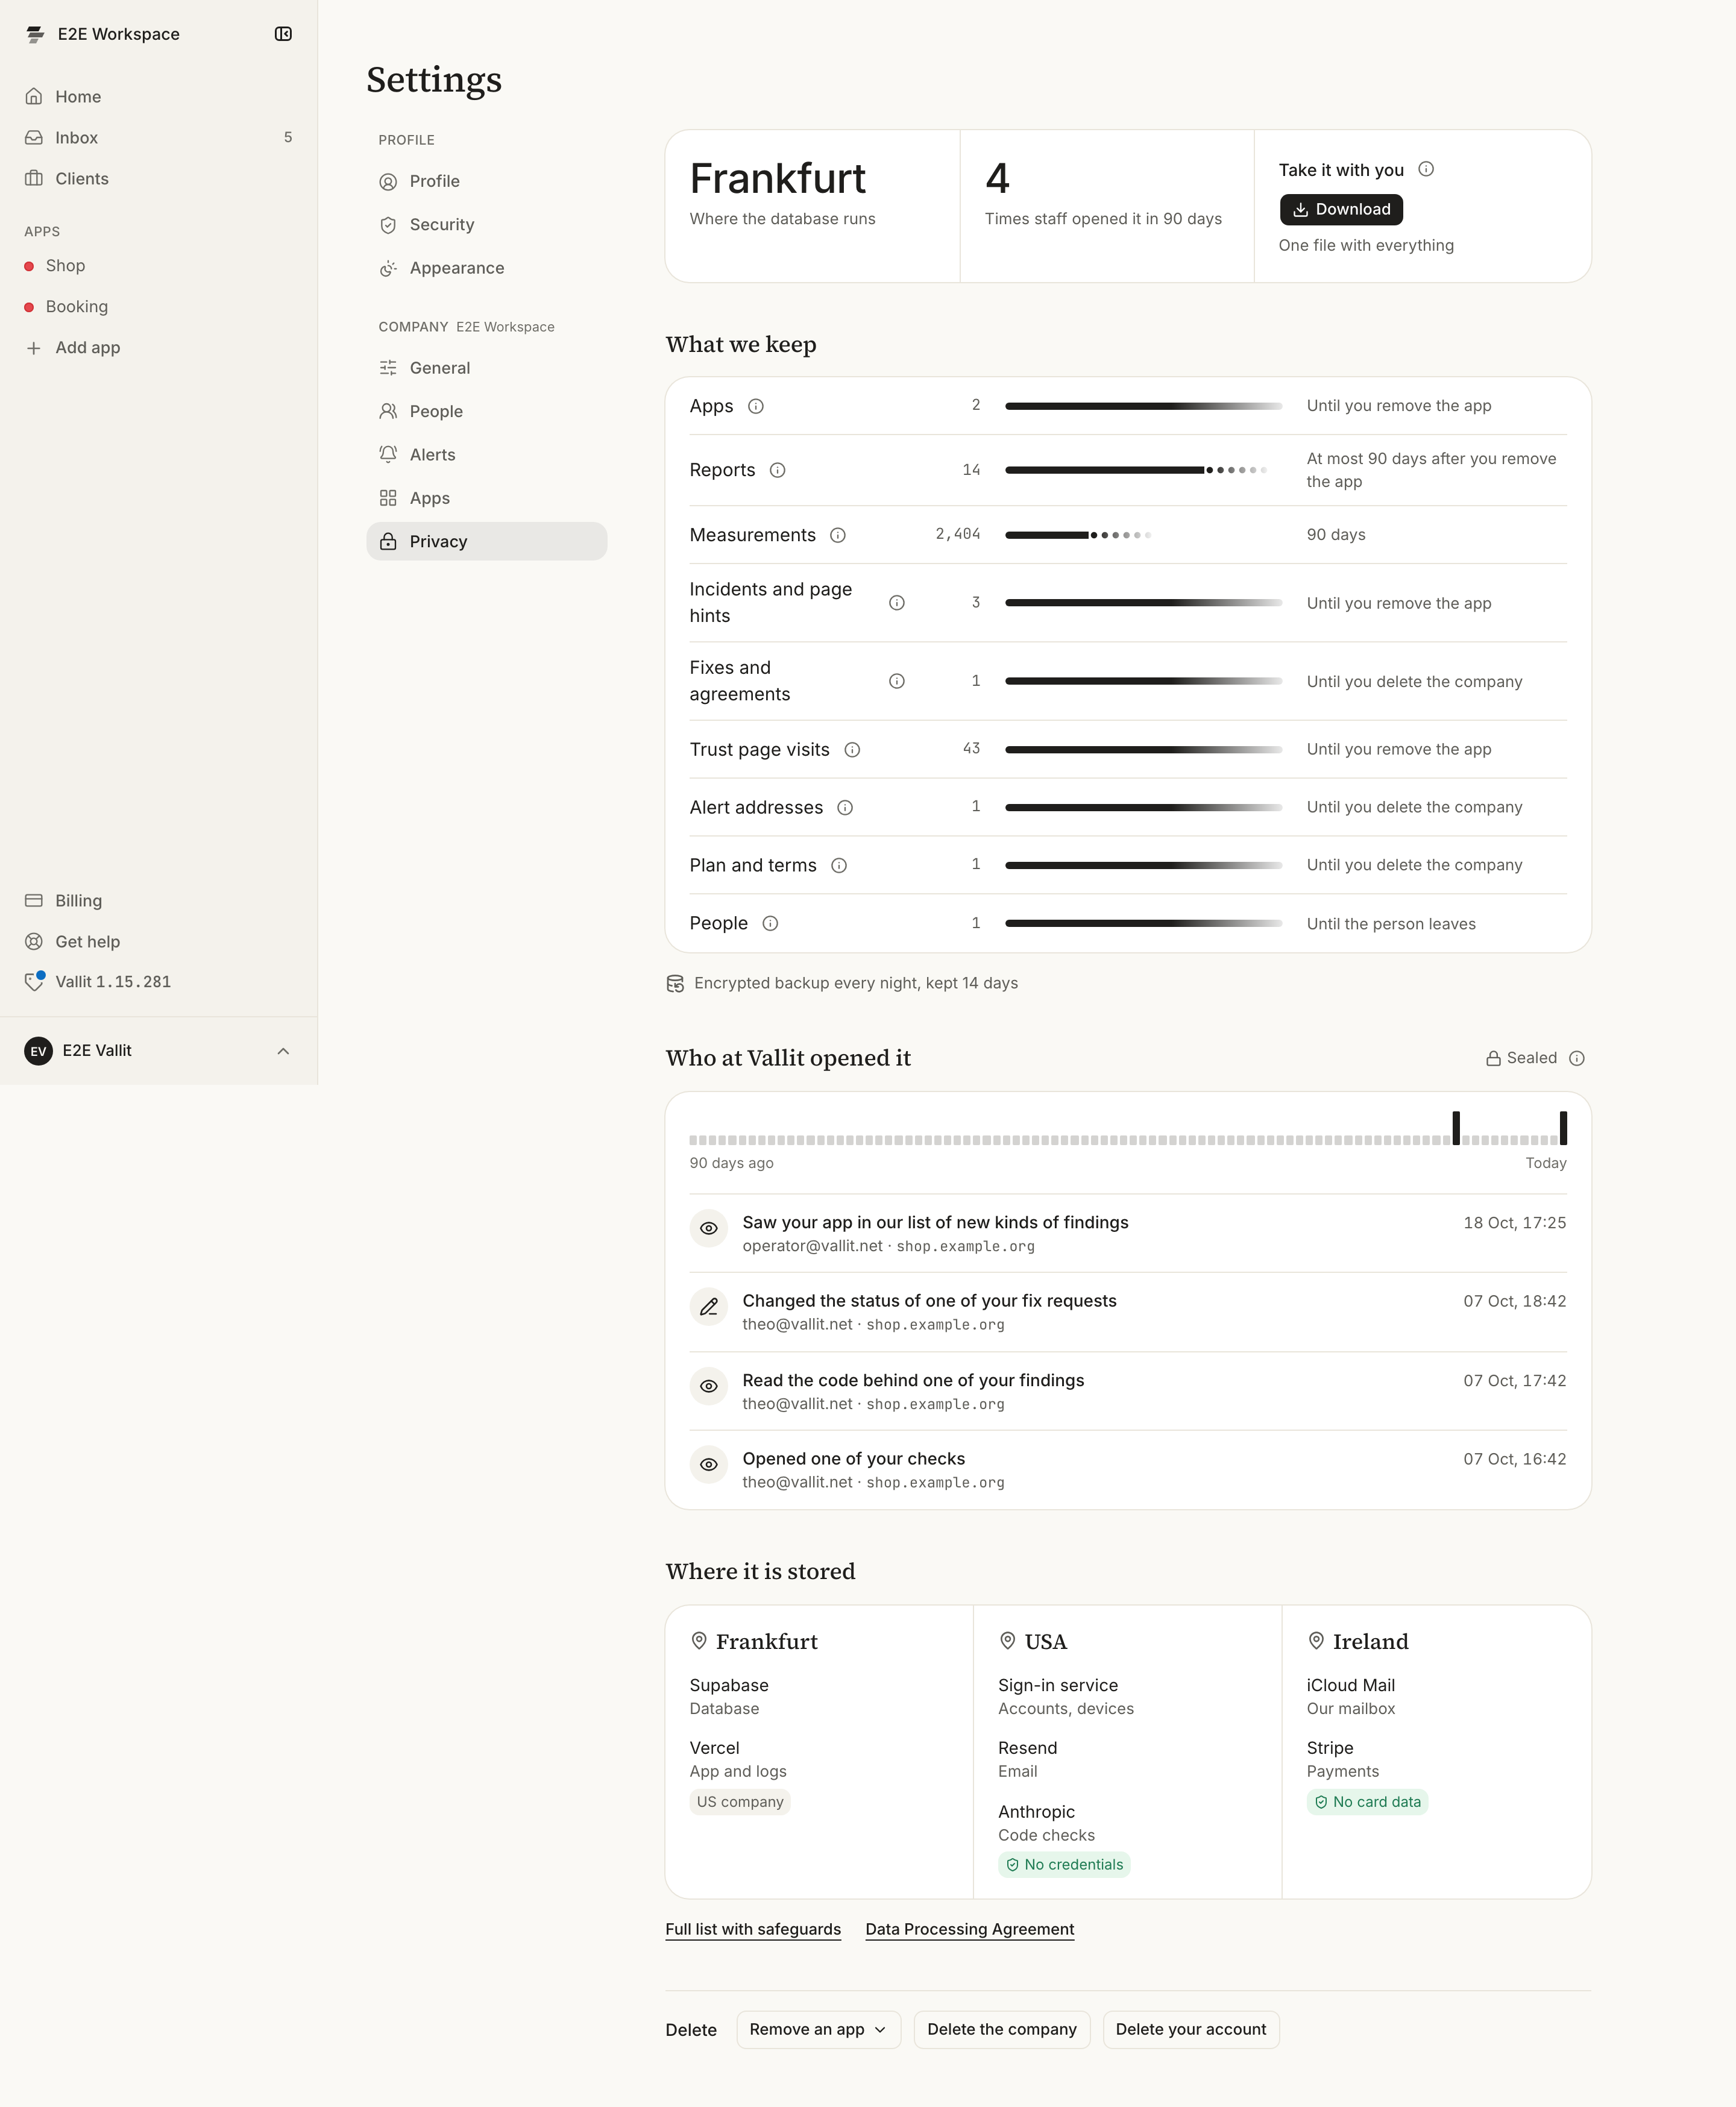Show info for Fixes and agreements
This screenshot has height=2107, width=1736.
point(897,681)
